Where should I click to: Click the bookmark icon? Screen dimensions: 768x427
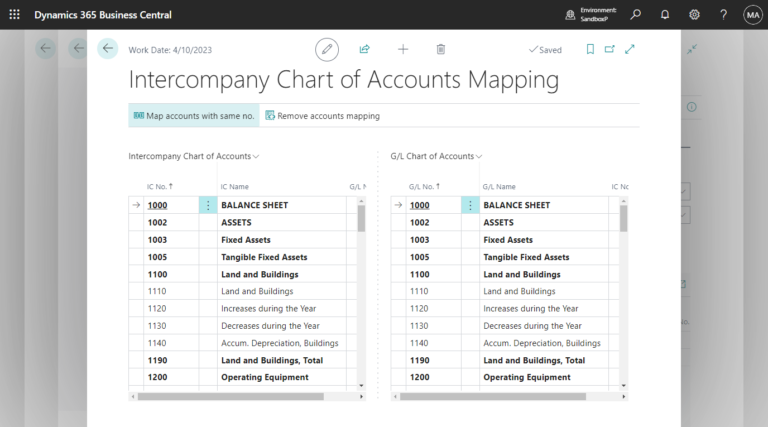click(590, 49)
